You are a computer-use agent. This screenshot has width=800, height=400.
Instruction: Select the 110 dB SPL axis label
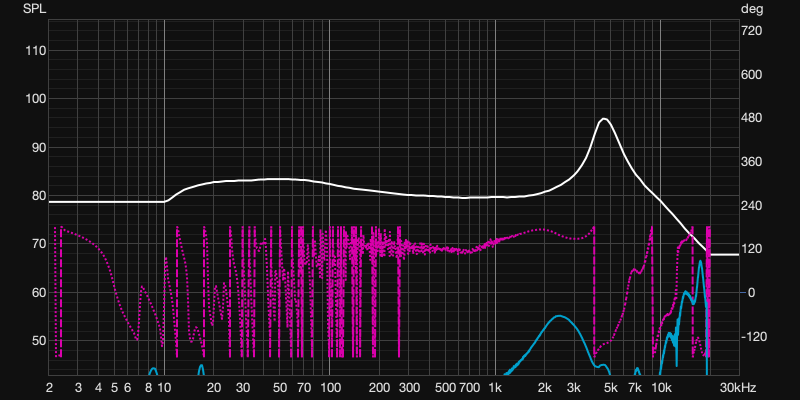coord(35,51)
